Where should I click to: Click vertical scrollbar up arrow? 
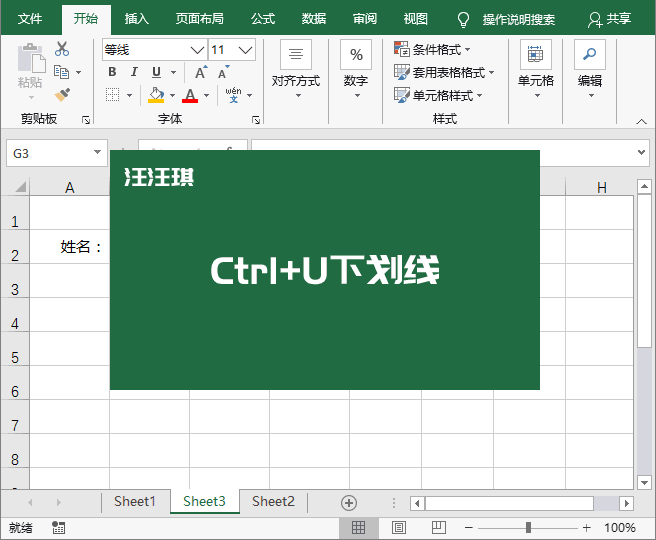(x=644, y=186)
